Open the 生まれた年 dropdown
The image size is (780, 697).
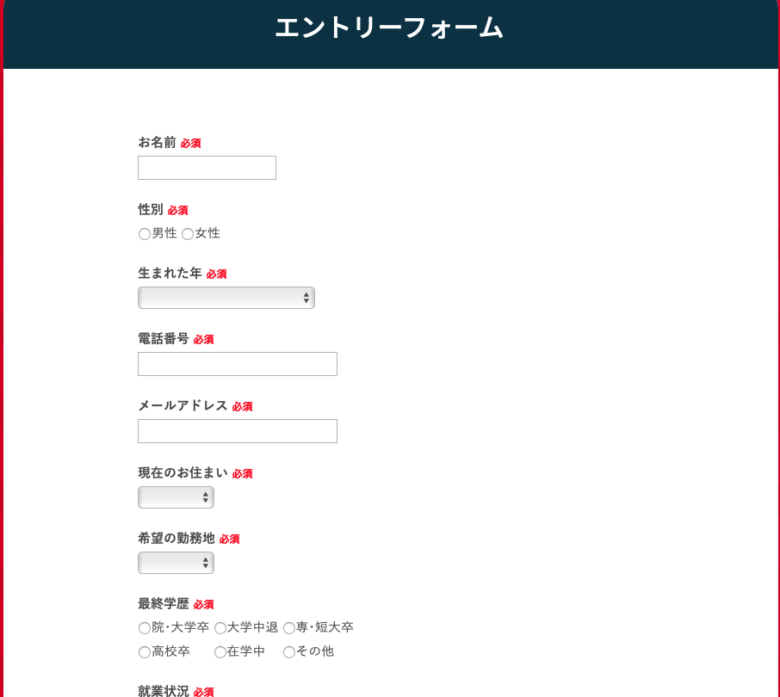(x=226, y=298)
